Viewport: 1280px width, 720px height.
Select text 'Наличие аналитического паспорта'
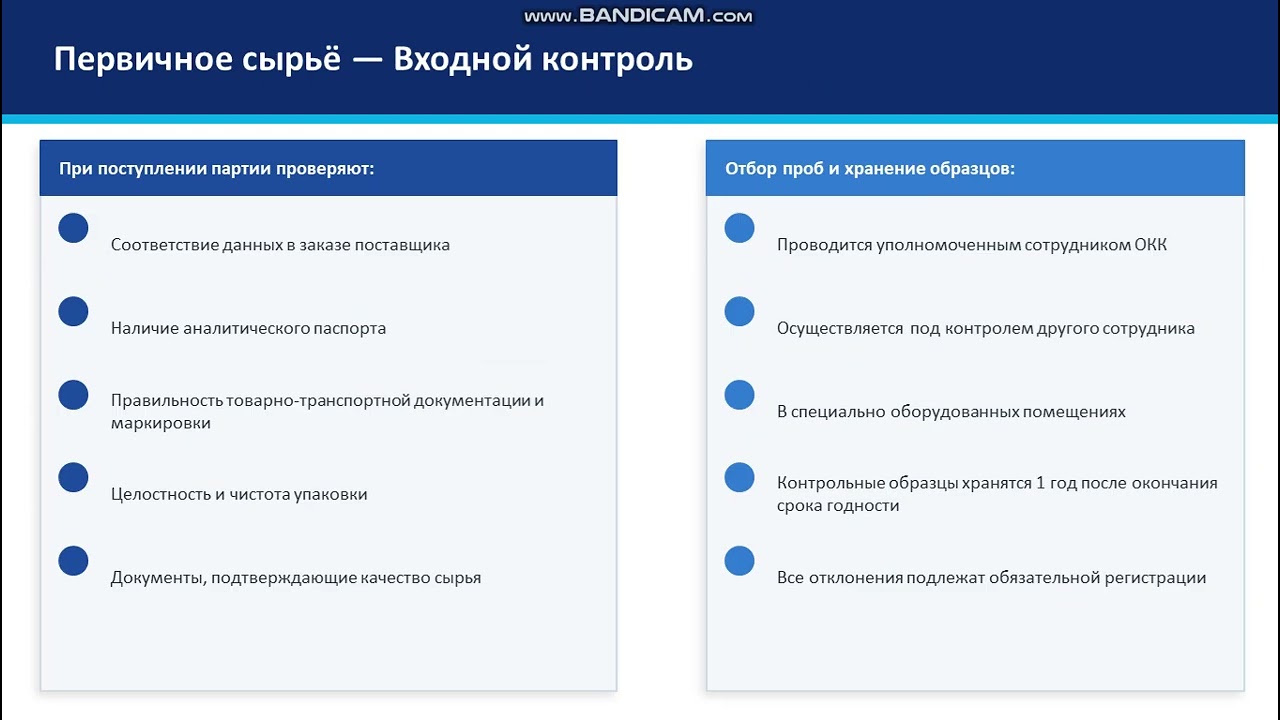[x=248, y=328]
